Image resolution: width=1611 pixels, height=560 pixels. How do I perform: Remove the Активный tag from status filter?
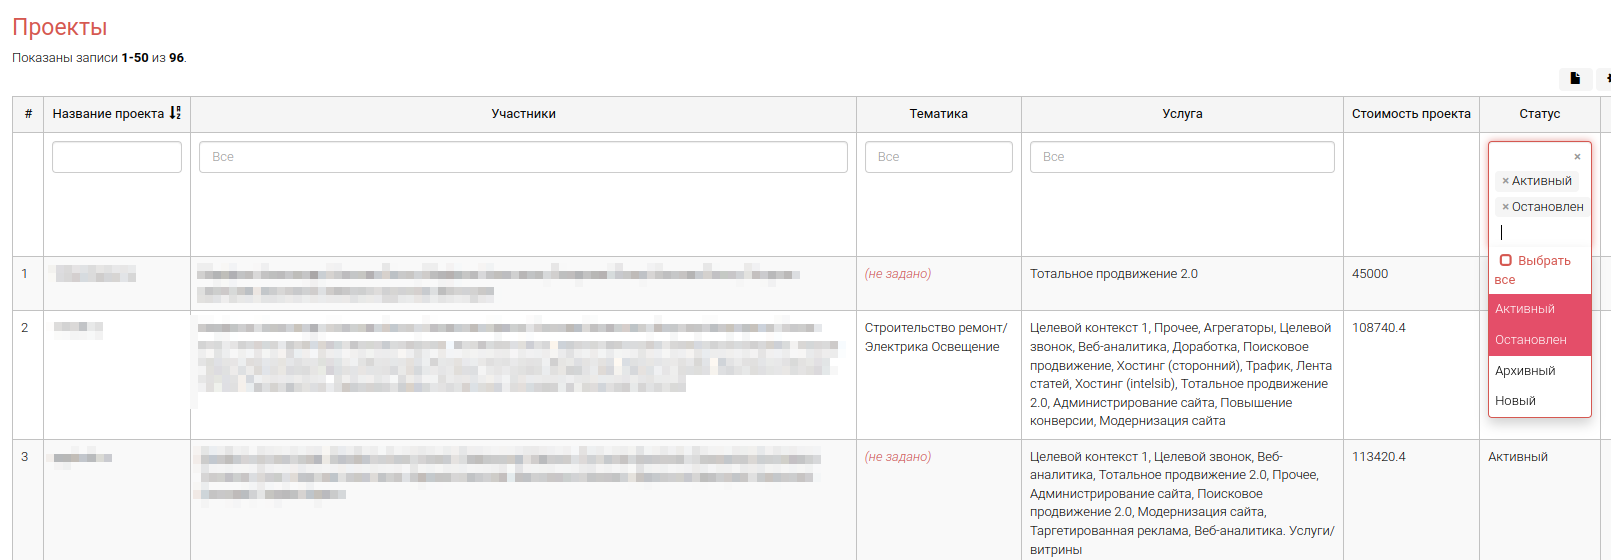click(x=1505, y=181)
